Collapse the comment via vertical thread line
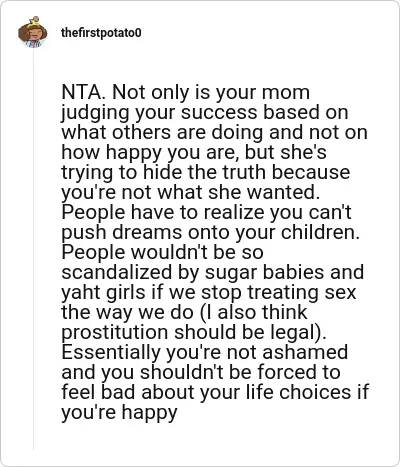Viewport: 400px width, 467px height. (33, 248)
